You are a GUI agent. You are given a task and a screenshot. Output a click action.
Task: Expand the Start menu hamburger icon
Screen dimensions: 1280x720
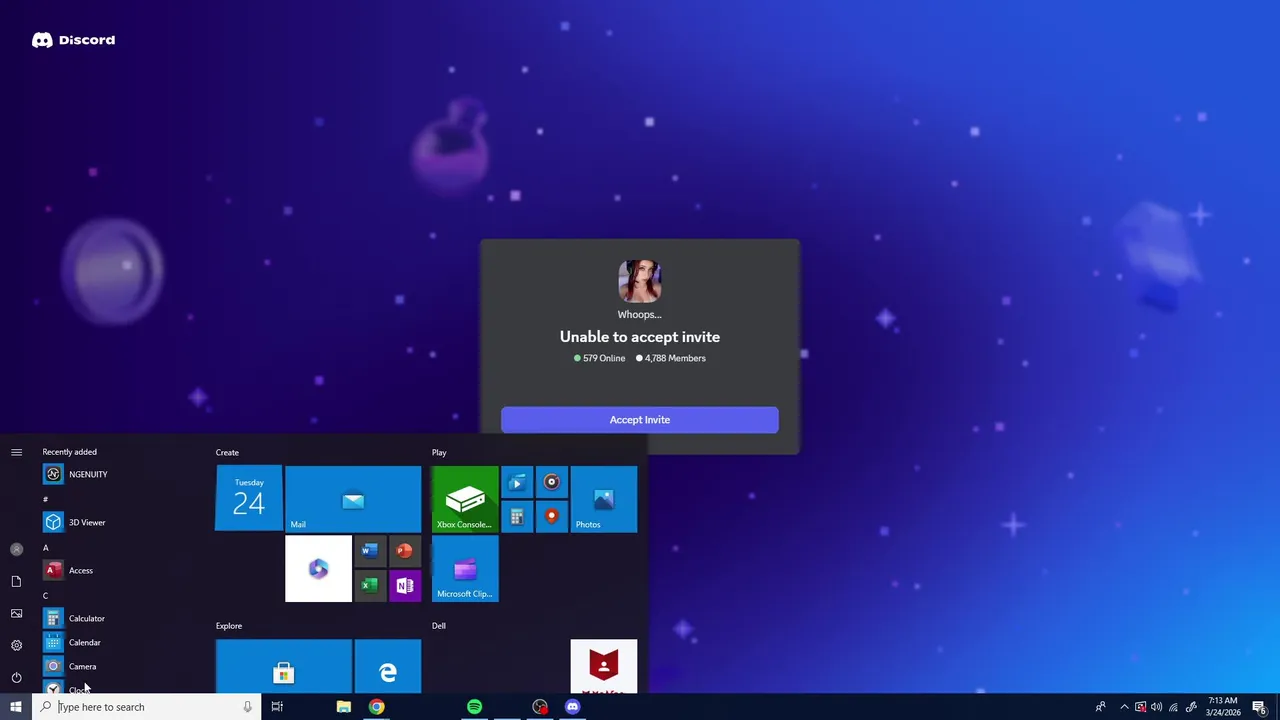16,453
